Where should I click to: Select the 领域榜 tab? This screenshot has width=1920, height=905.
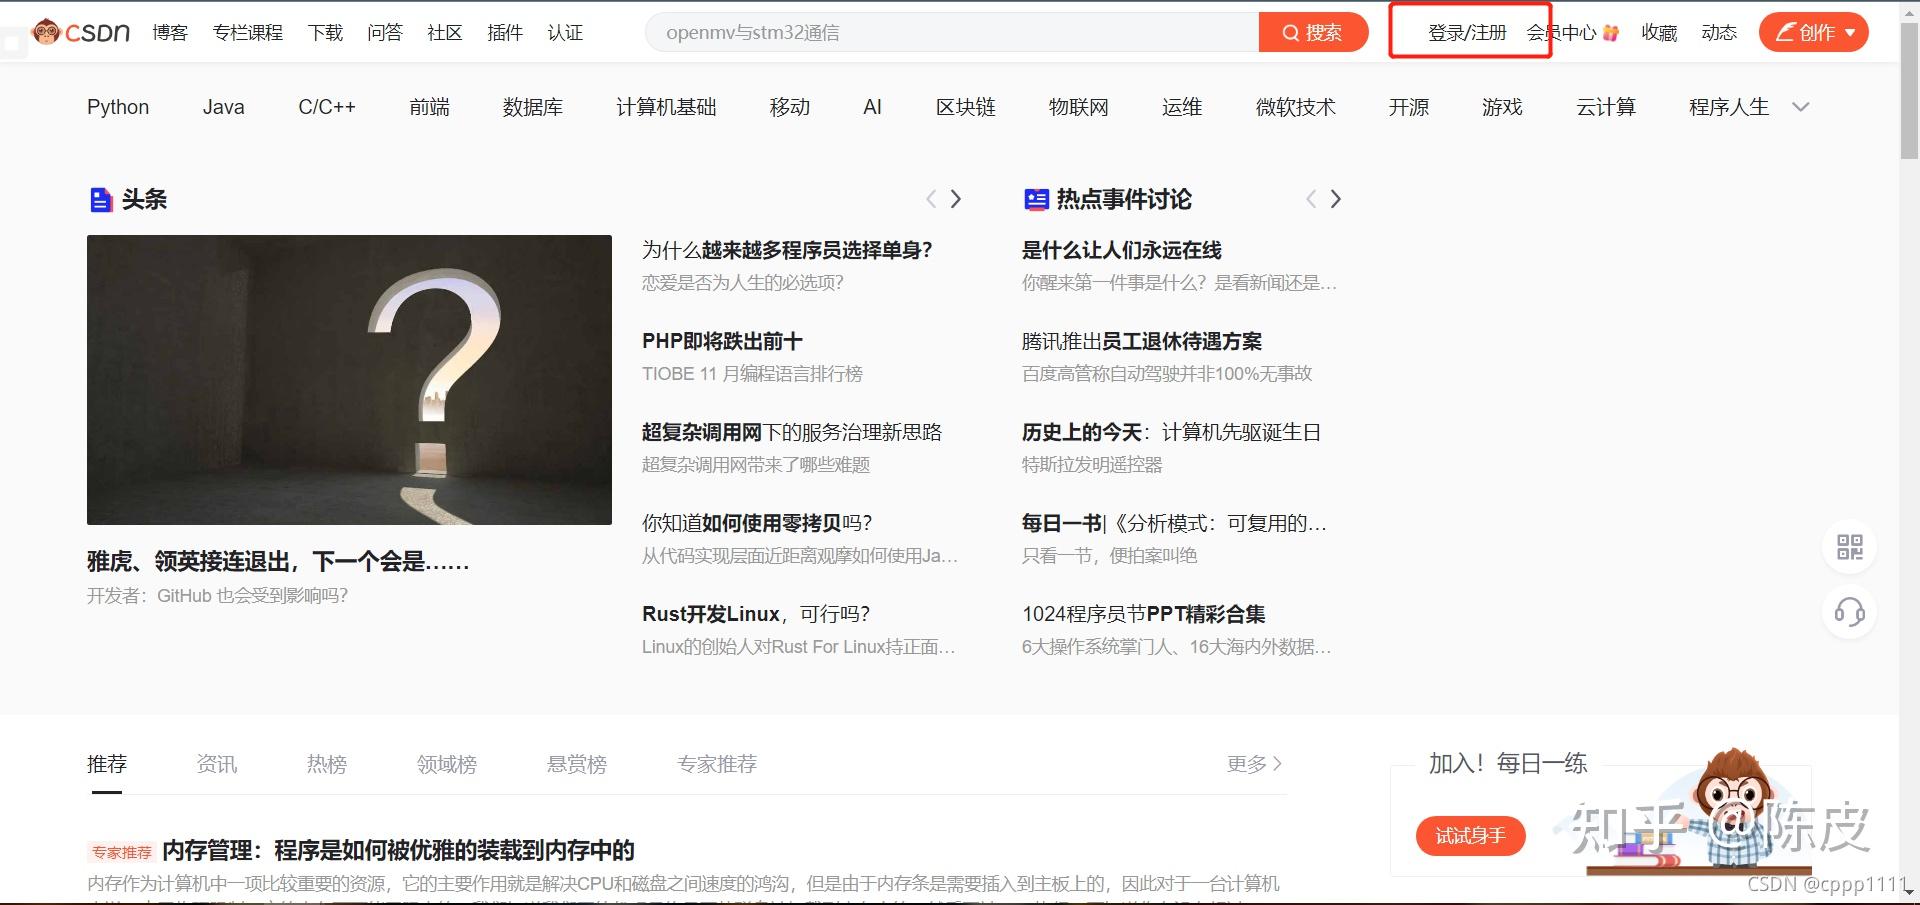(x=447, y=764)
